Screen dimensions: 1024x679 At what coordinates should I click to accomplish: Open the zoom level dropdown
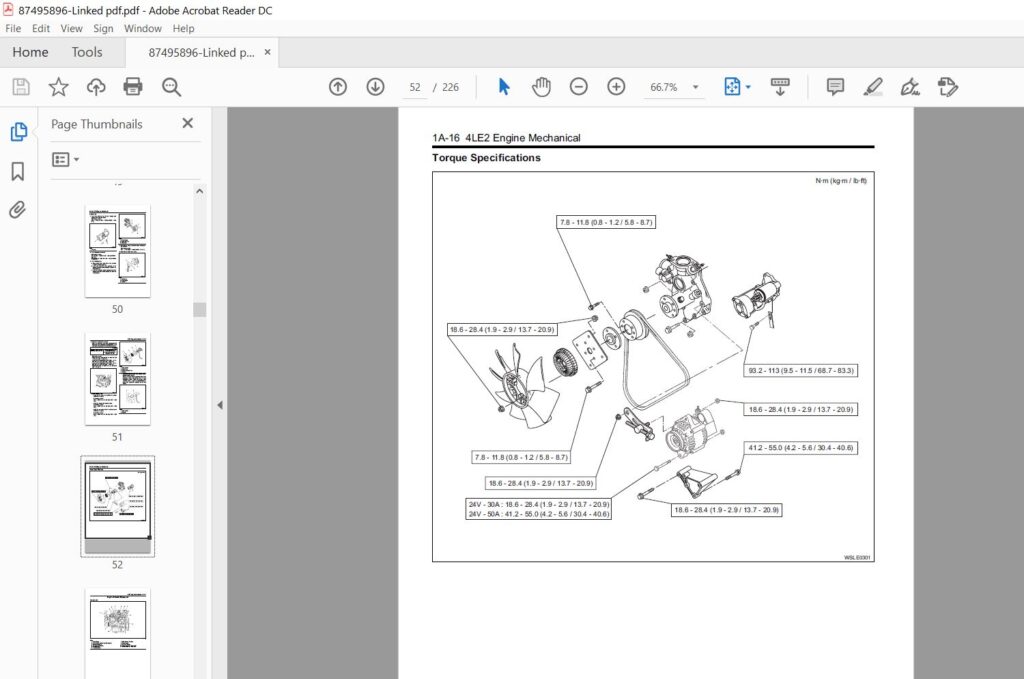tap(696, 87)
